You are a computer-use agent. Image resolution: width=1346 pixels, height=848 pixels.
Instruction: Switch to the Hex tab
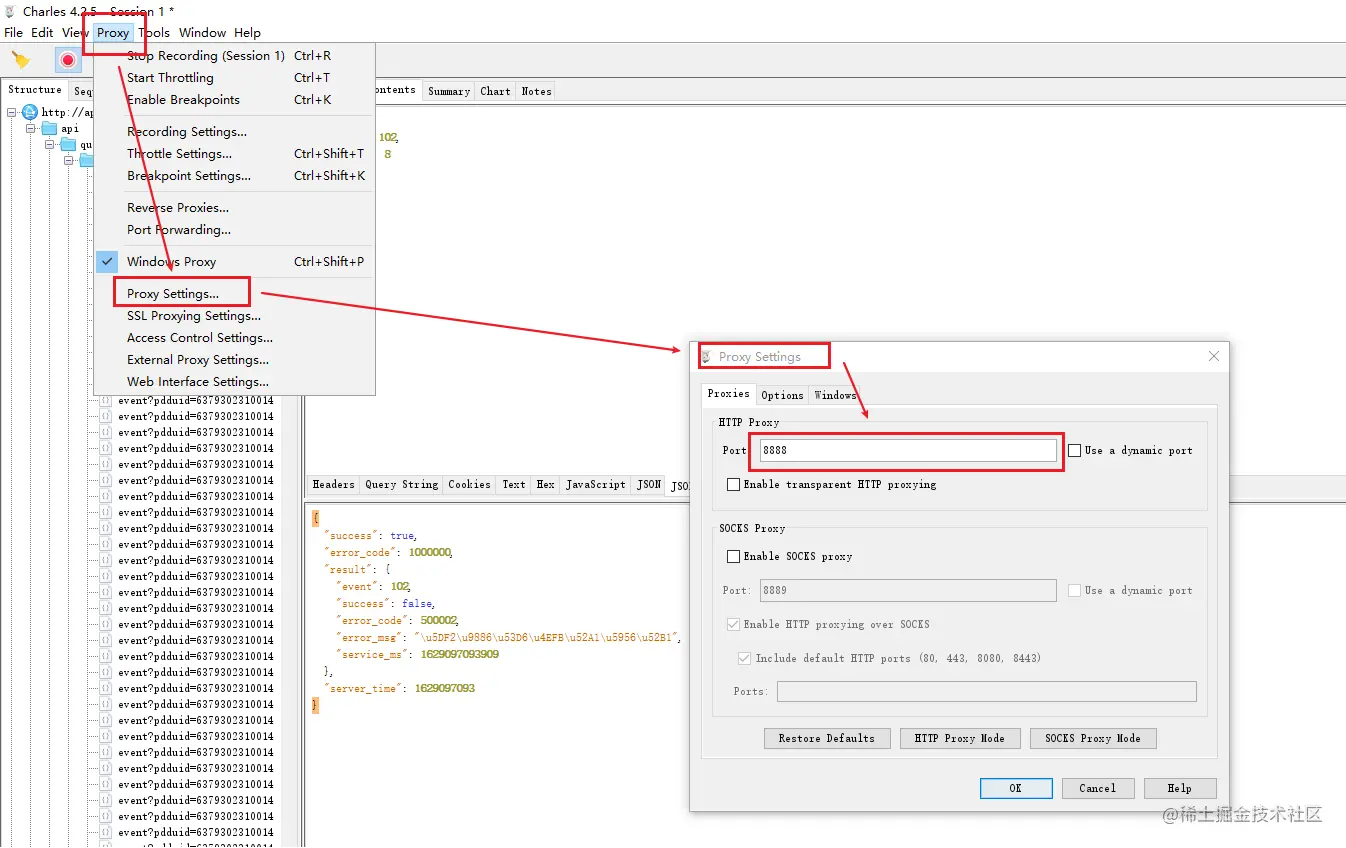(545, 484)
